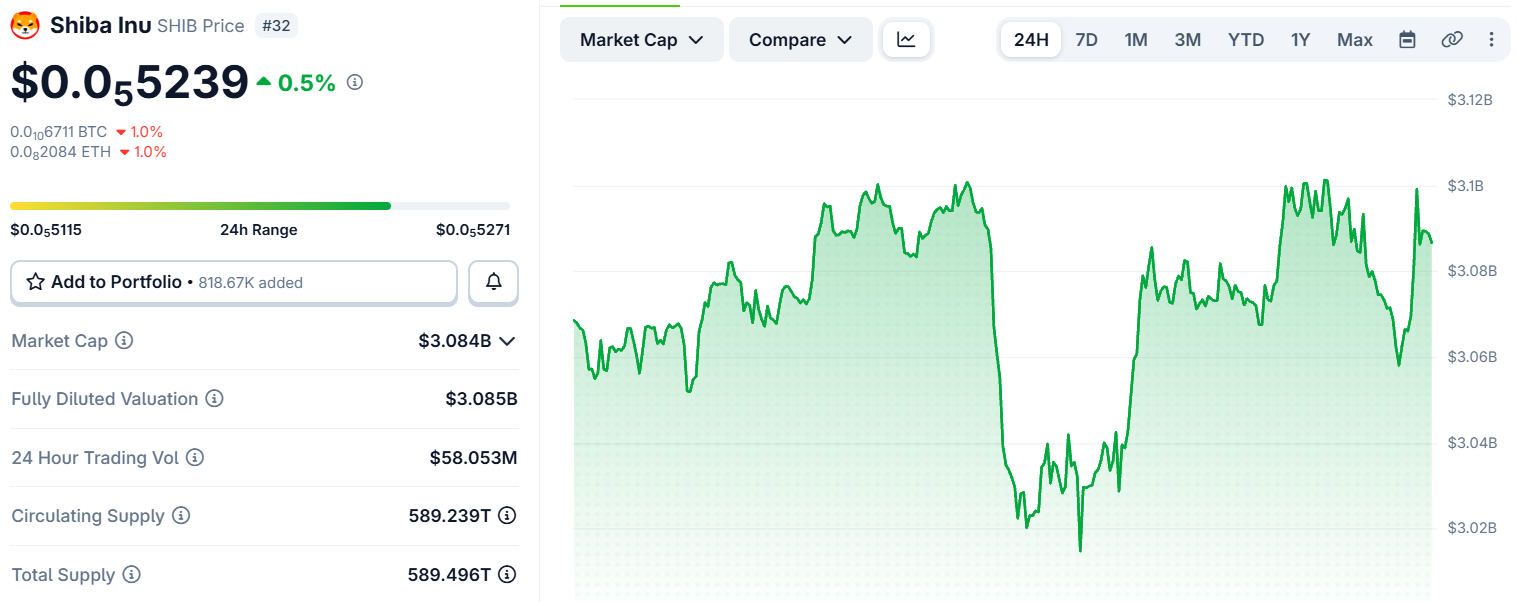Click info icon beside 589.239T value
This screenshot has width=1517, height=602.
[507, 516]
